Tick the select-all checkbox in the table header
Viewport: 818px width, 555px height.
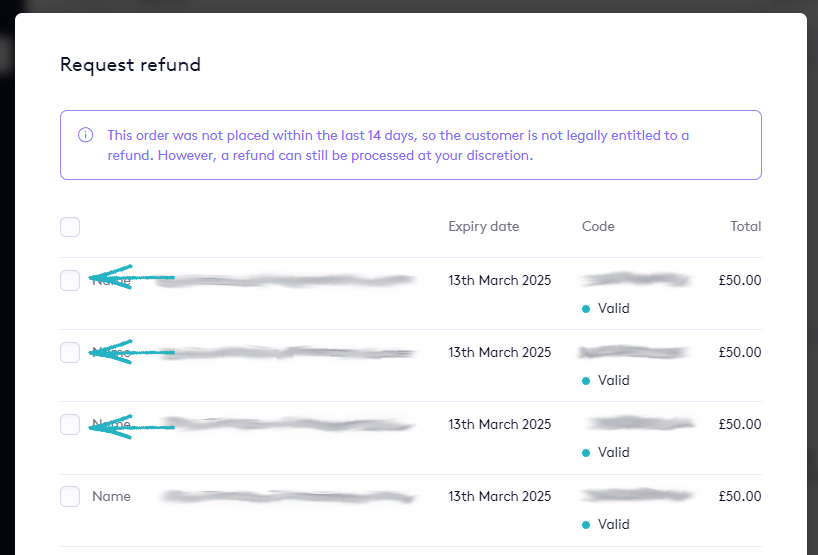[70, 227]
